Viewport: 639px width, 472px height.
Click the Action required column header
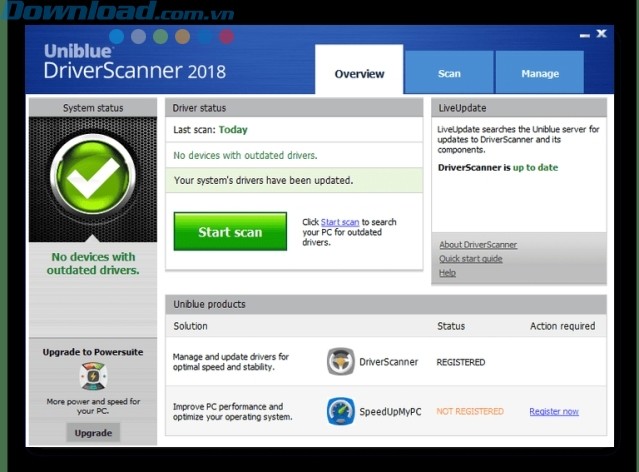coord(562,326)
